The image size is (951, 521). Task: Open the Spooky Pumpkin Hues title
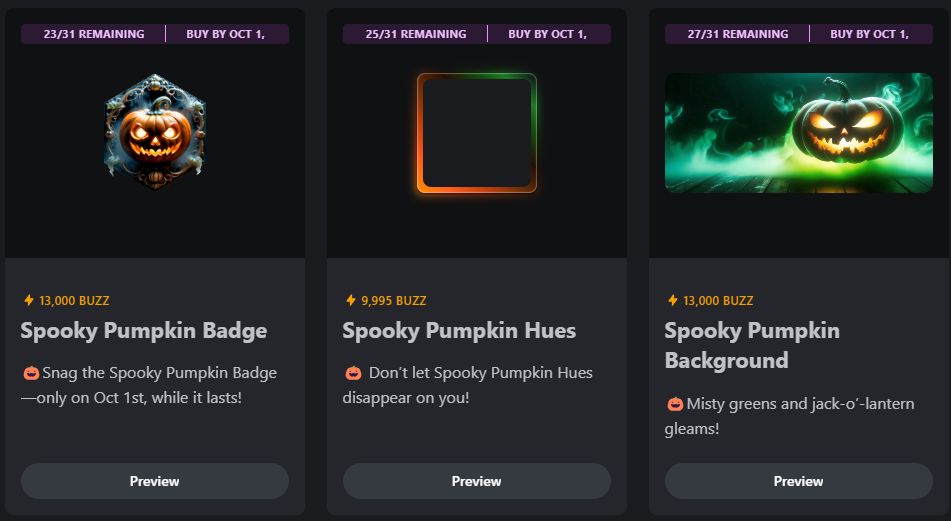pyautogui.click(x=459, y=331)
